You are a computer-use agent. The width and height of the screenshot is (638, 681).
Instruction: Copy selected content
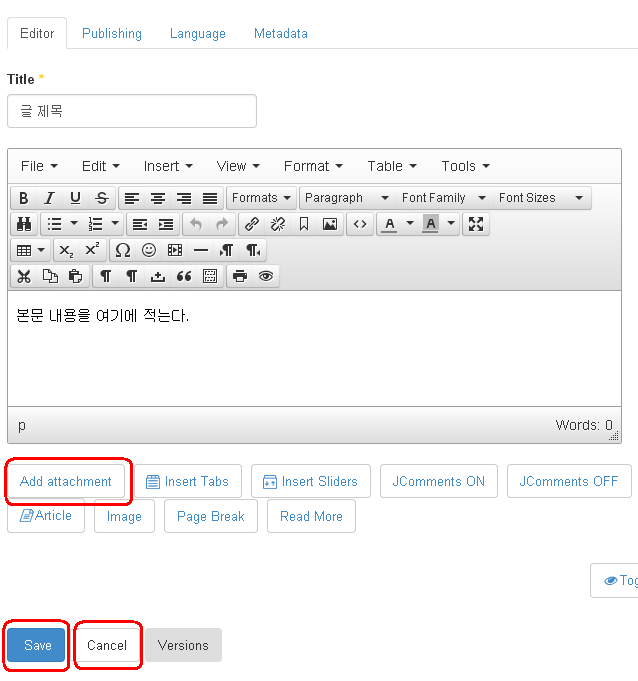pos(50,276)
